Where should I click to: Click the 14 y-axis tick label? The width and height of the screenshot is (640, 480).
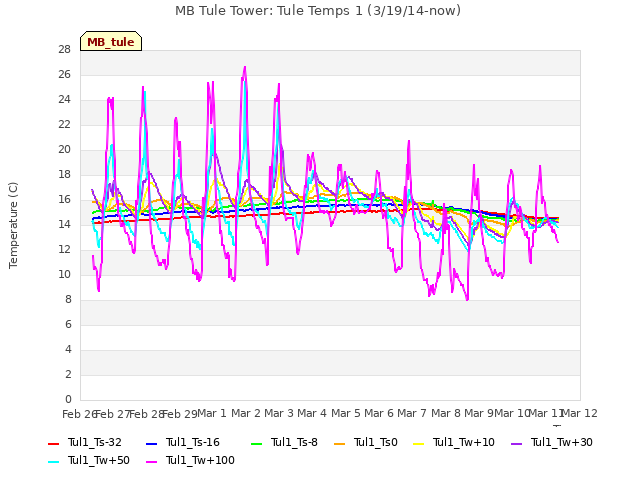click(x=64, y=224)
